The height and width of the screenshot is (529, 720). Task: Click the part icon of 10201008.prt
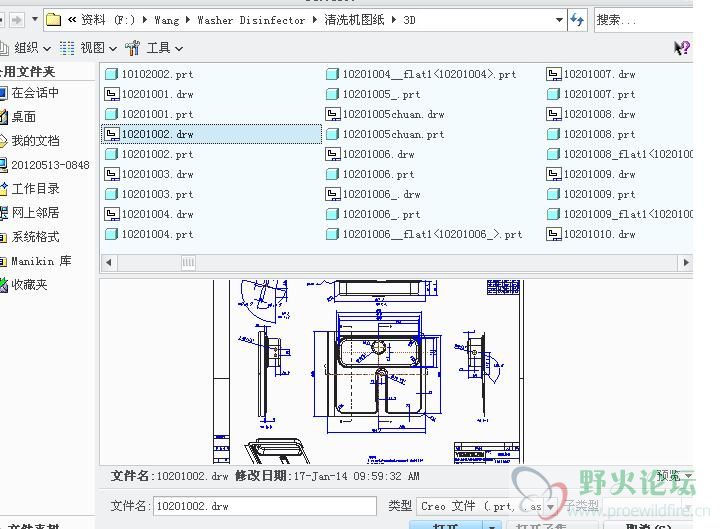(x=553, y=134)
